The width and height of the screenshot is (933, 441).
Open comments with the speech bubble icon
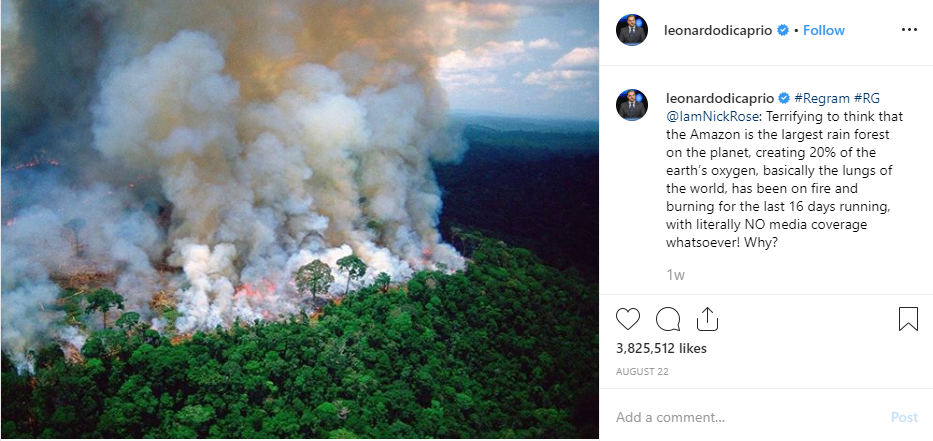(x=668, y=319)
